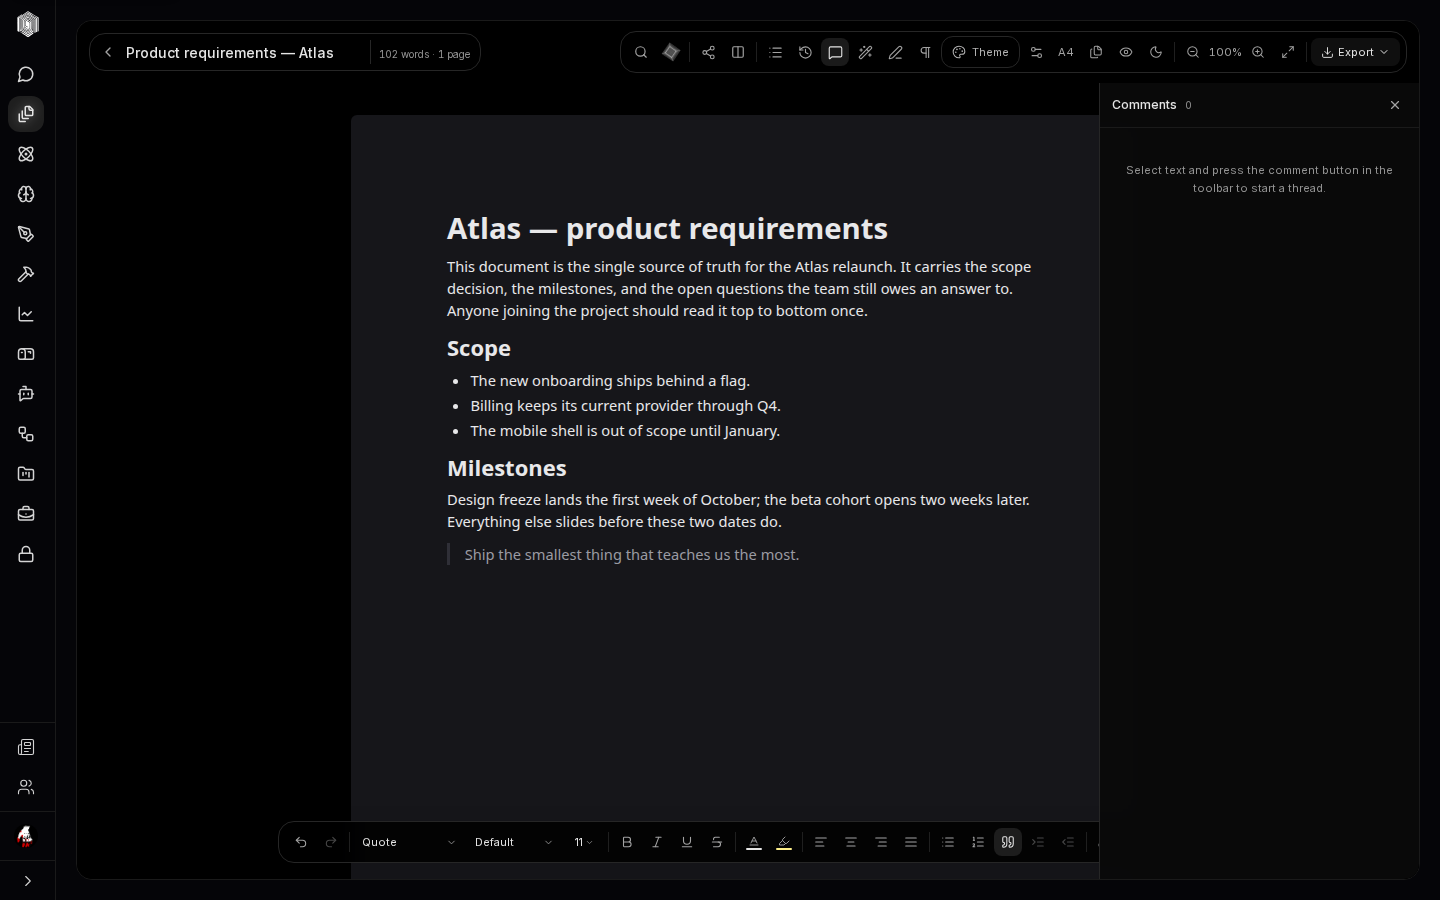Image resolution: width=1440 pixels, height=900 pixels.
Task: Click the share icon in the toolbar
Action: tap(708, 53)
